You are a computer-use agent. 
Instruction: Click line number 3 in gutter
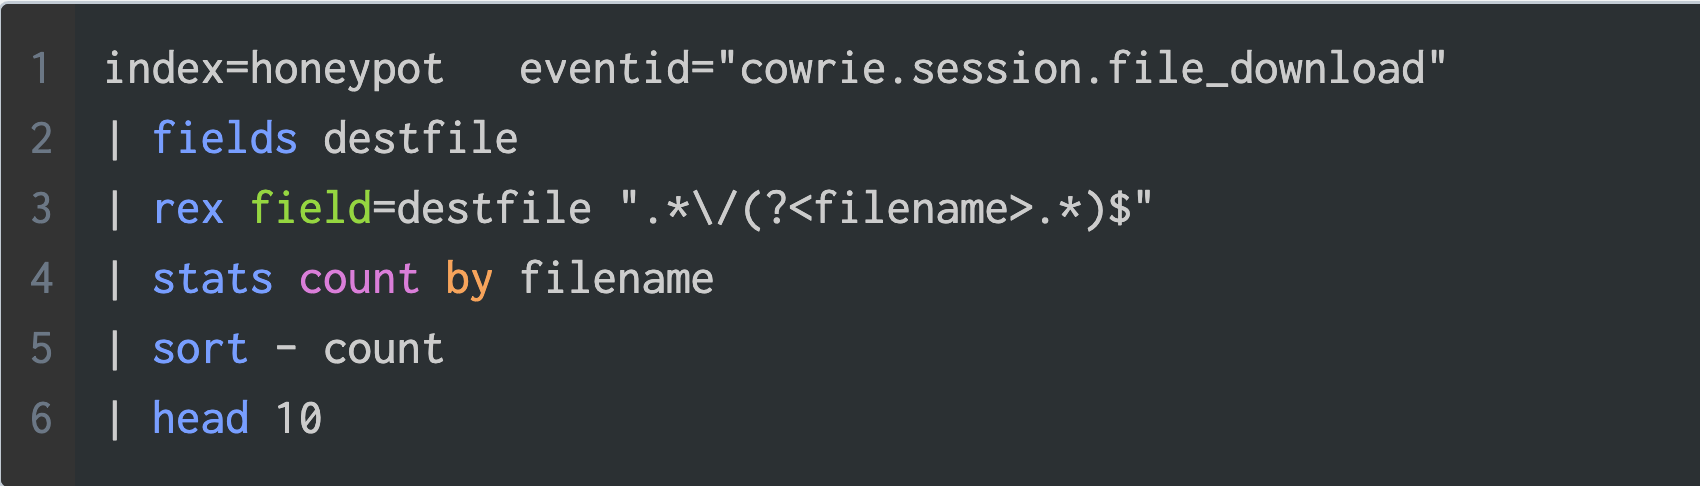click(x=40, y=209)
